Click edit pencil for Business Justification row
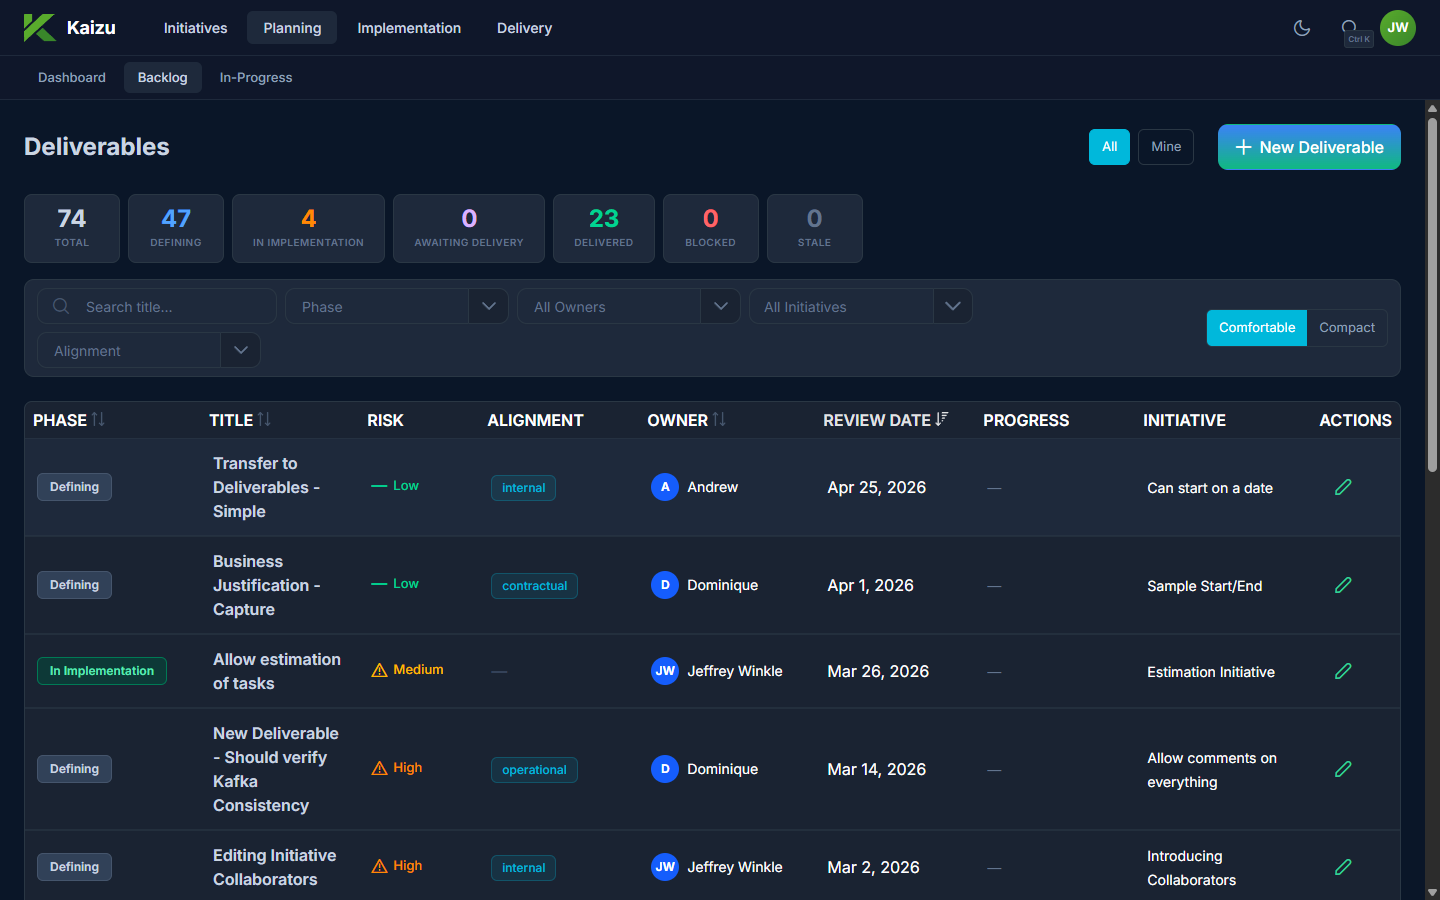Image resolution: width=1440 pixels, height=900 pixels. (1343, 585)
